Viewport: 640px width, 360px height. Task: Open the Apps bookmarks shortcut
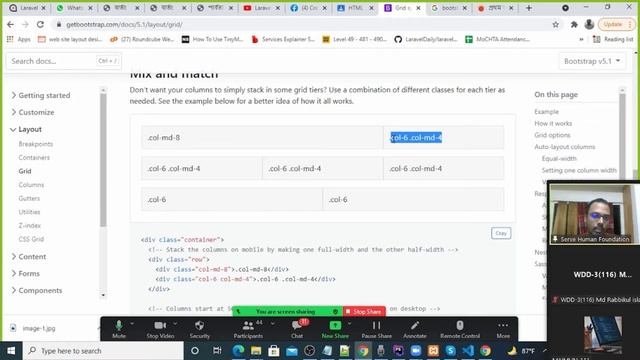click(x=19, y=39)
